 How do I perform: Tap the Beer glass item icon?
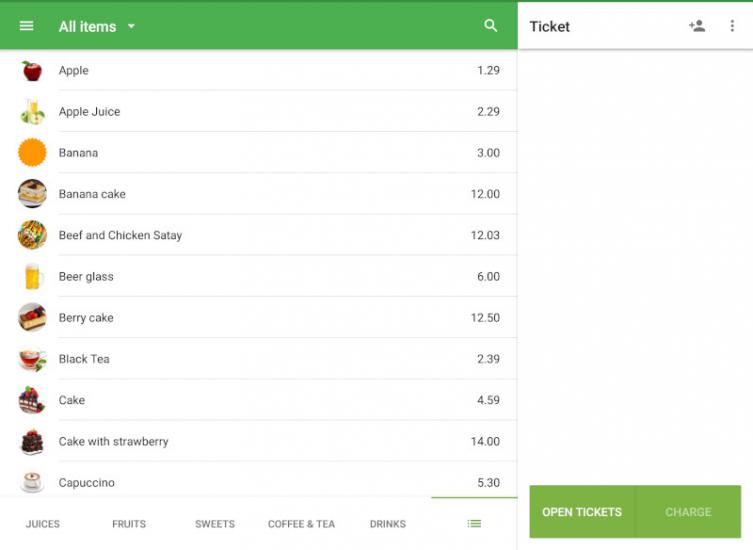pos(32,277)
